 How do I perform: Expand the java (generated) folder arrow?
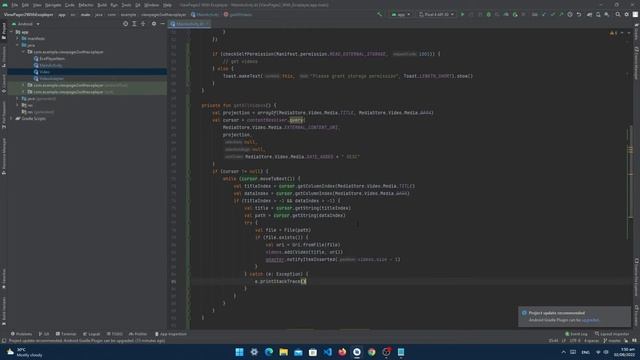point(18,98)
